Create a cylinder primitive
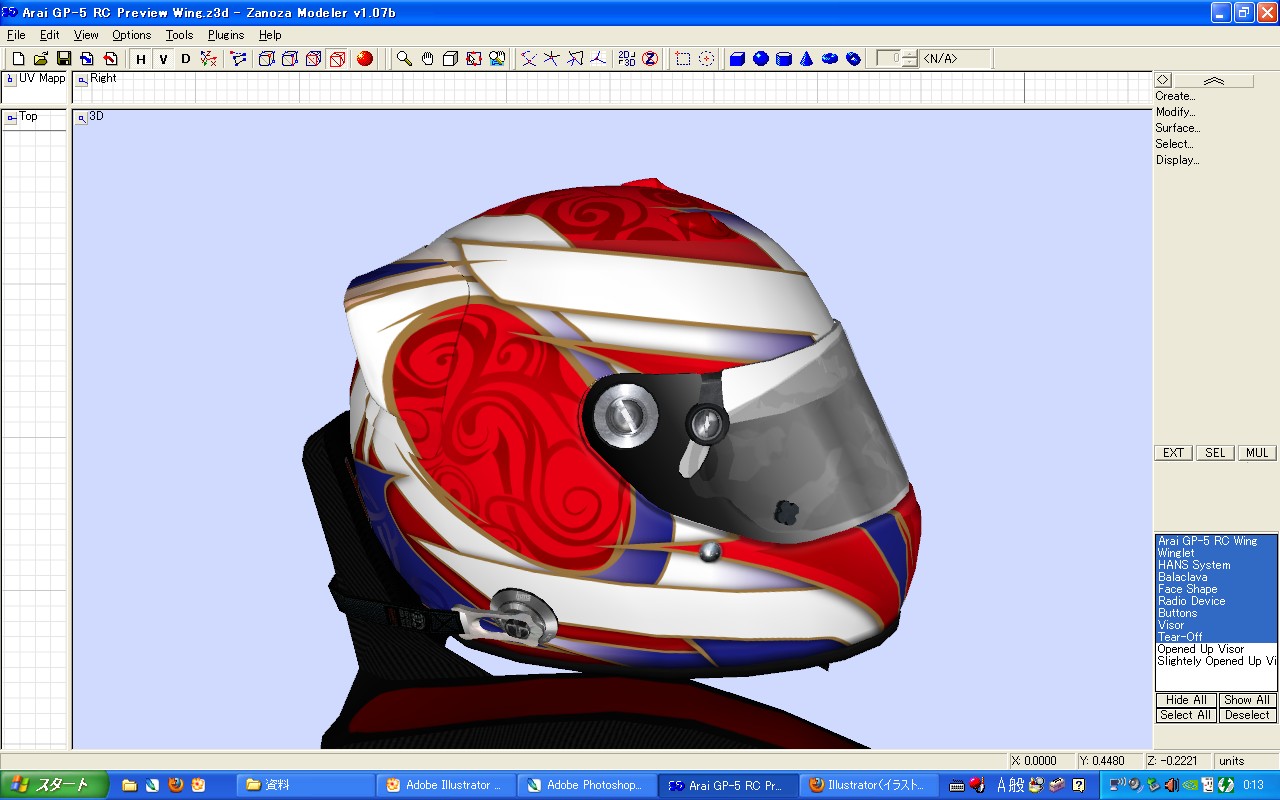The width and height of the screenshot is (1280, 800). [x=783, y=59]
